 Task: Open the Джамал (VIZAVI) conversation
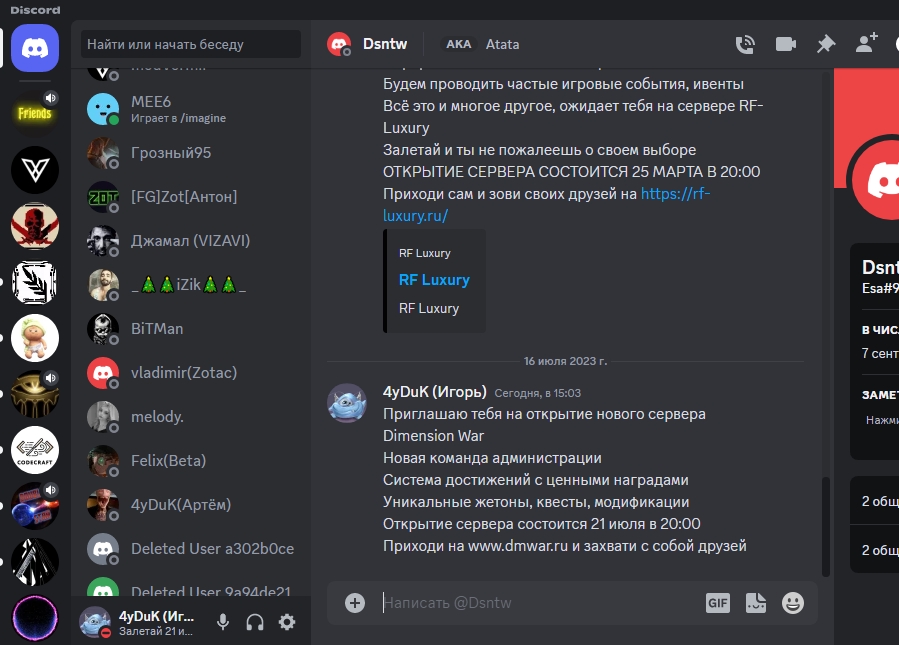(191, 241)
